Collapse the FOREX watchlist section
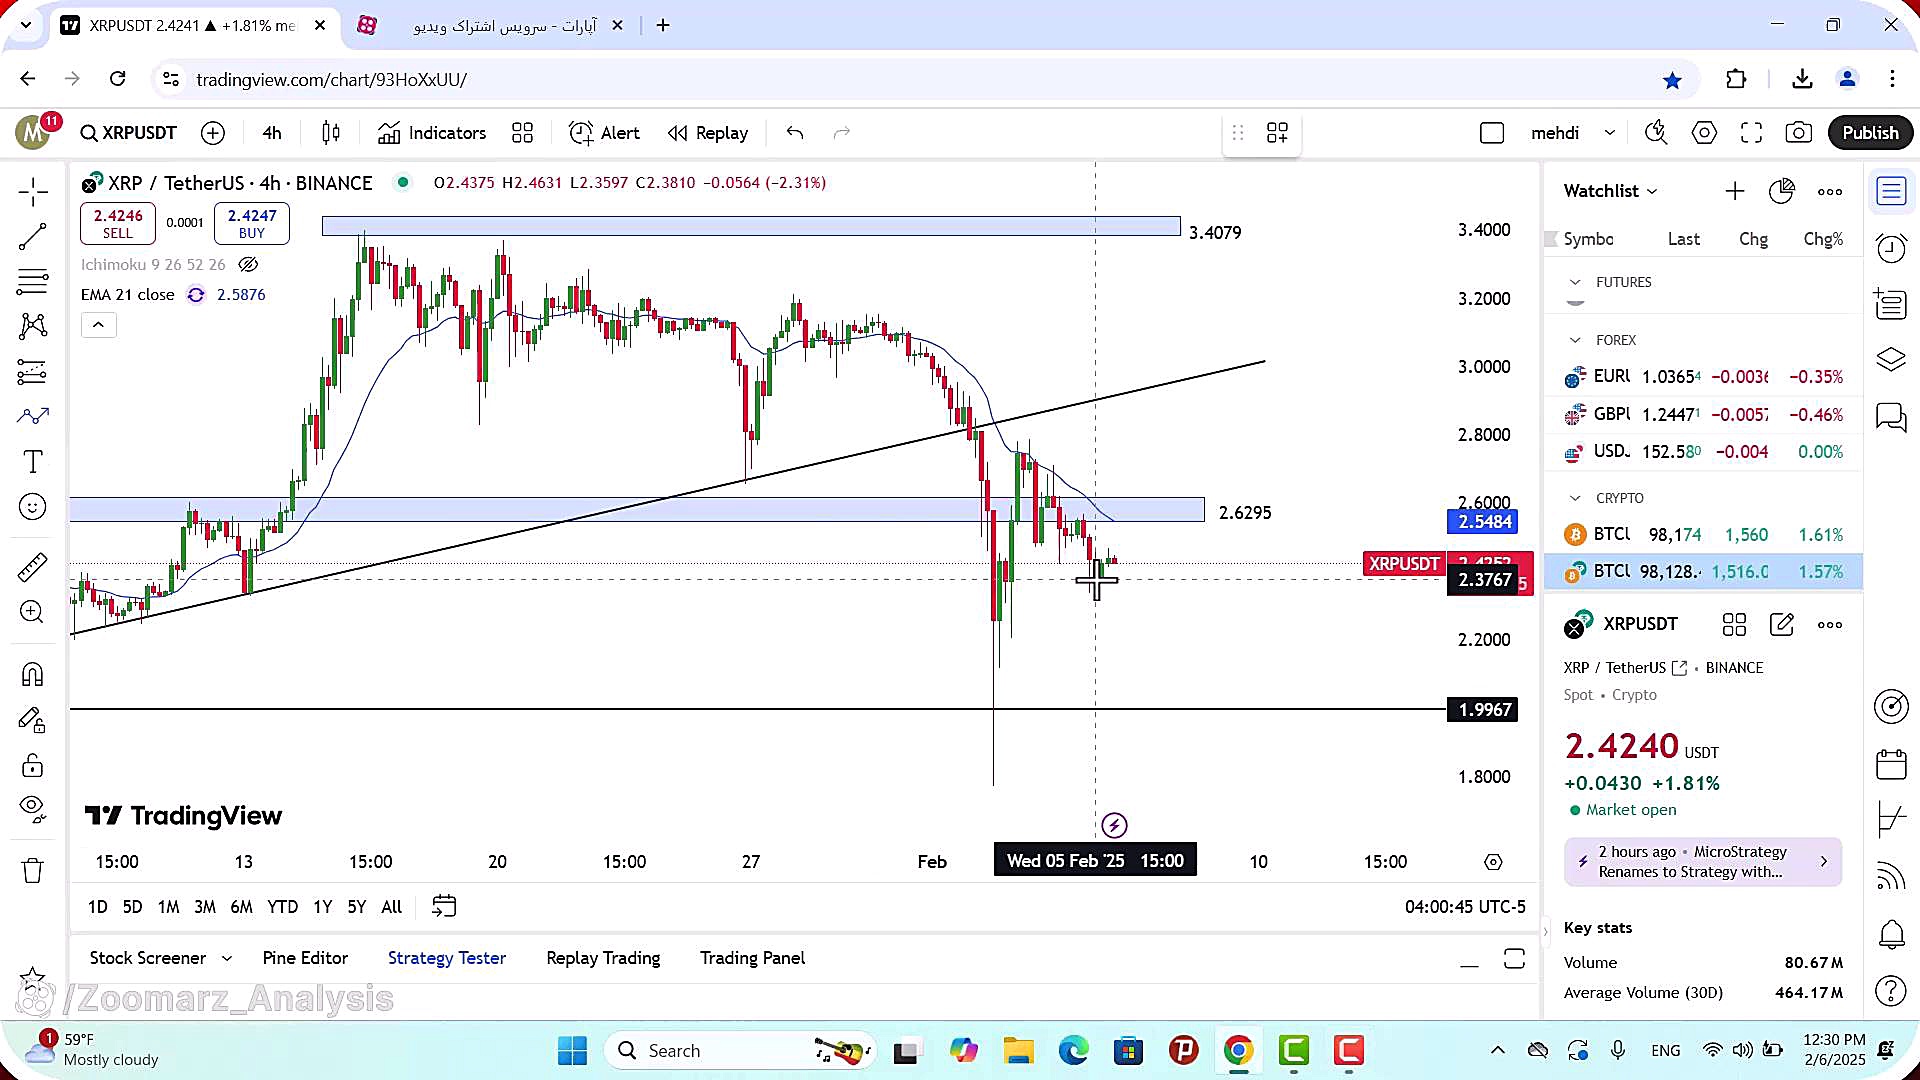1920x1080 pixels. [1575, 340]
